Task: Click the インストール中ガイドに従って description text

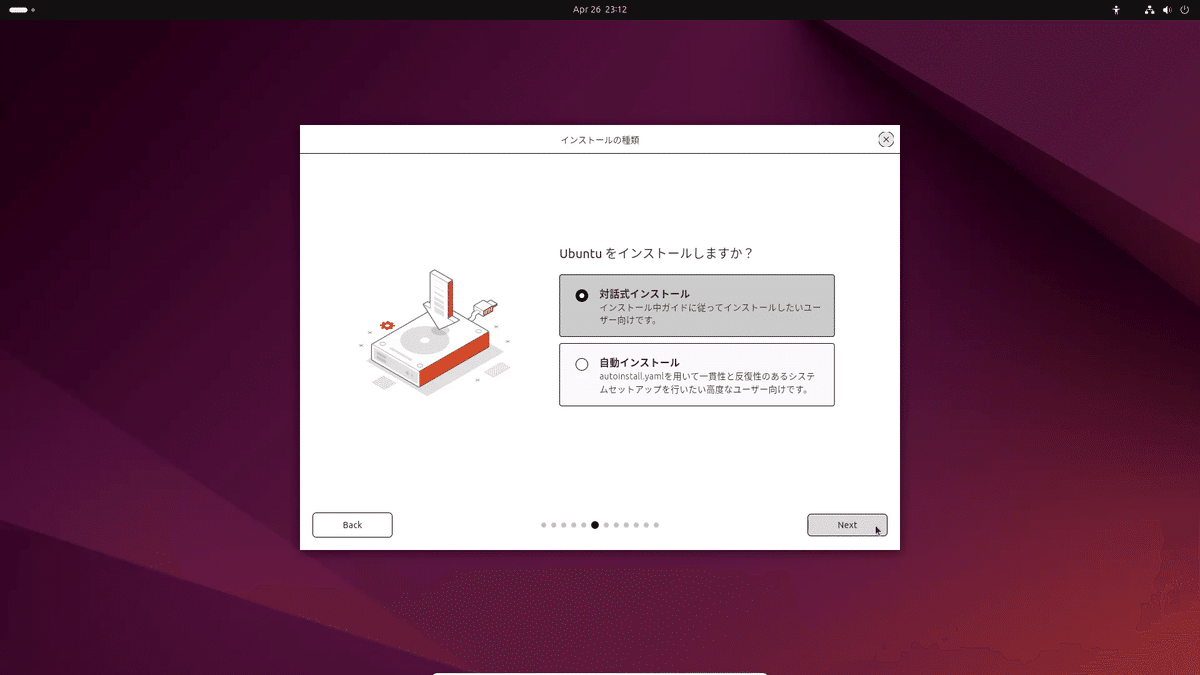Action: [x=710, y=313]
